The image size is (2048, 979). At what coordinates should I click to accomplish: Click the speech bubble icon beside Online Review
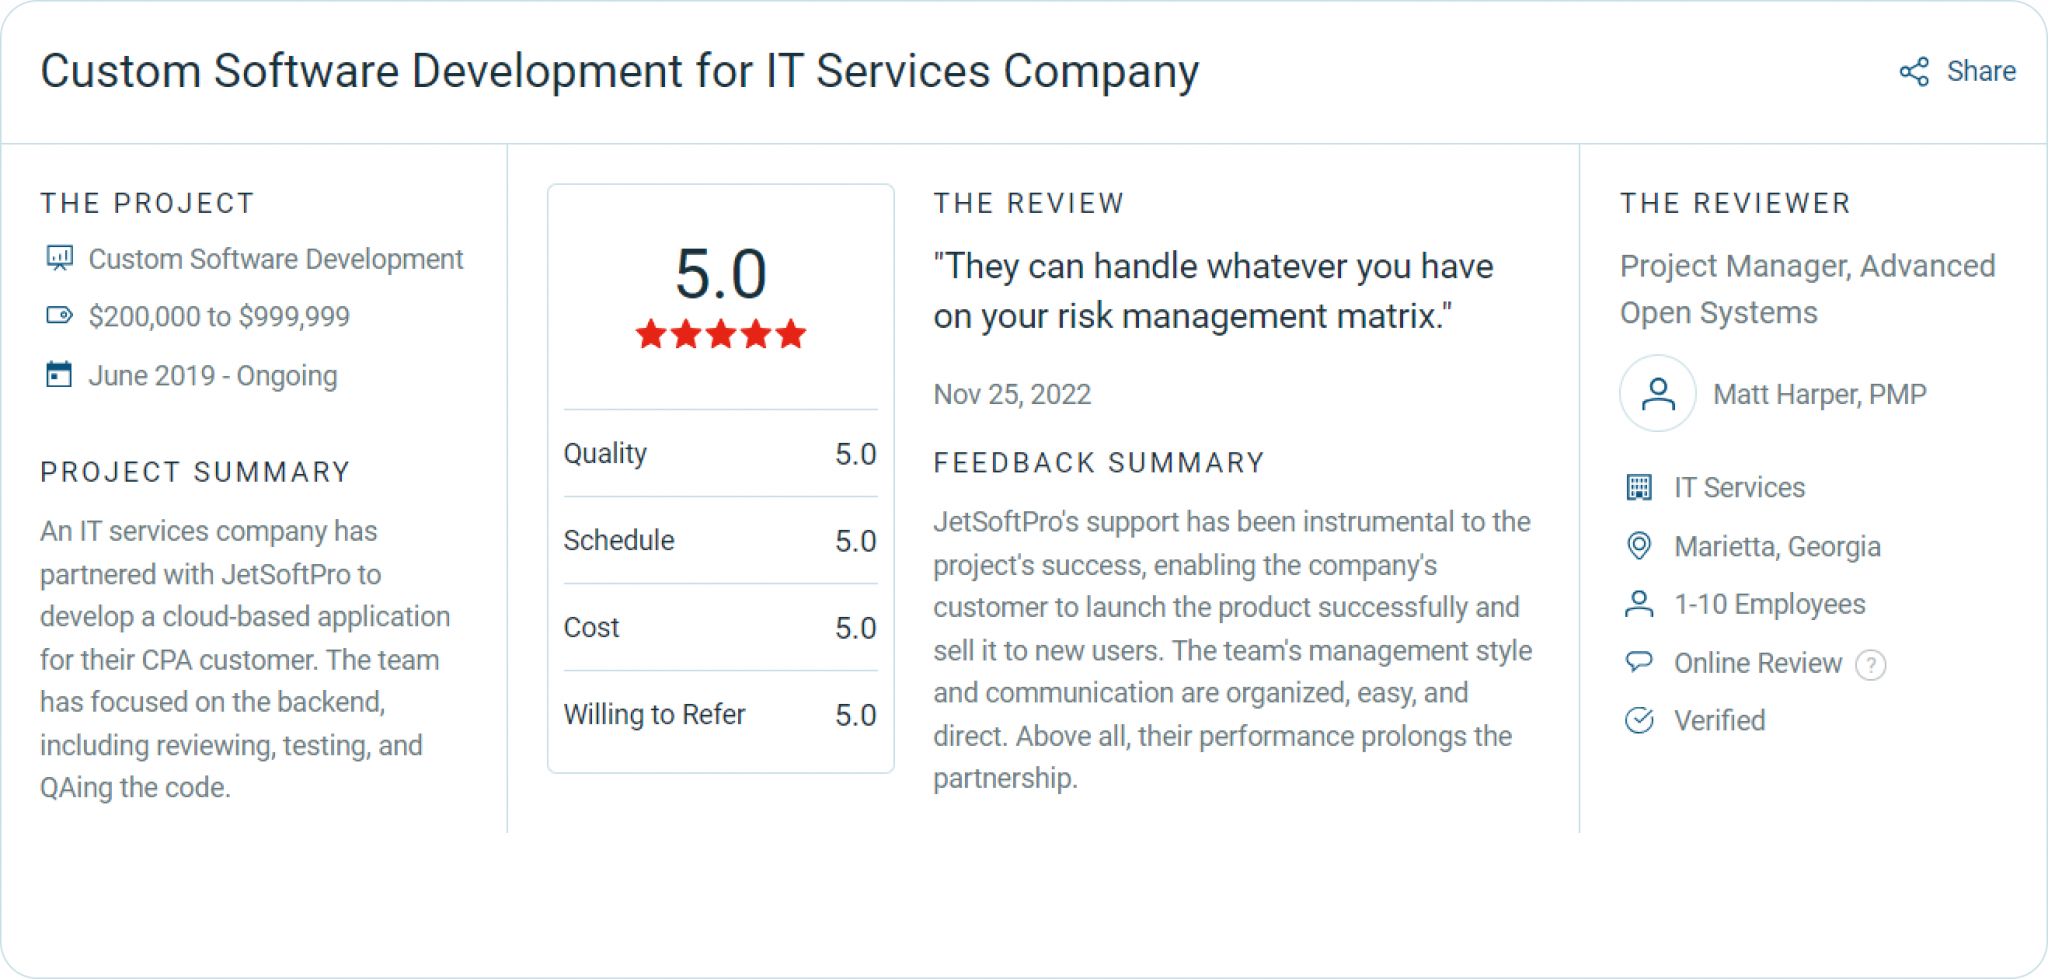pyautogui.click(x=1637, y=662)
